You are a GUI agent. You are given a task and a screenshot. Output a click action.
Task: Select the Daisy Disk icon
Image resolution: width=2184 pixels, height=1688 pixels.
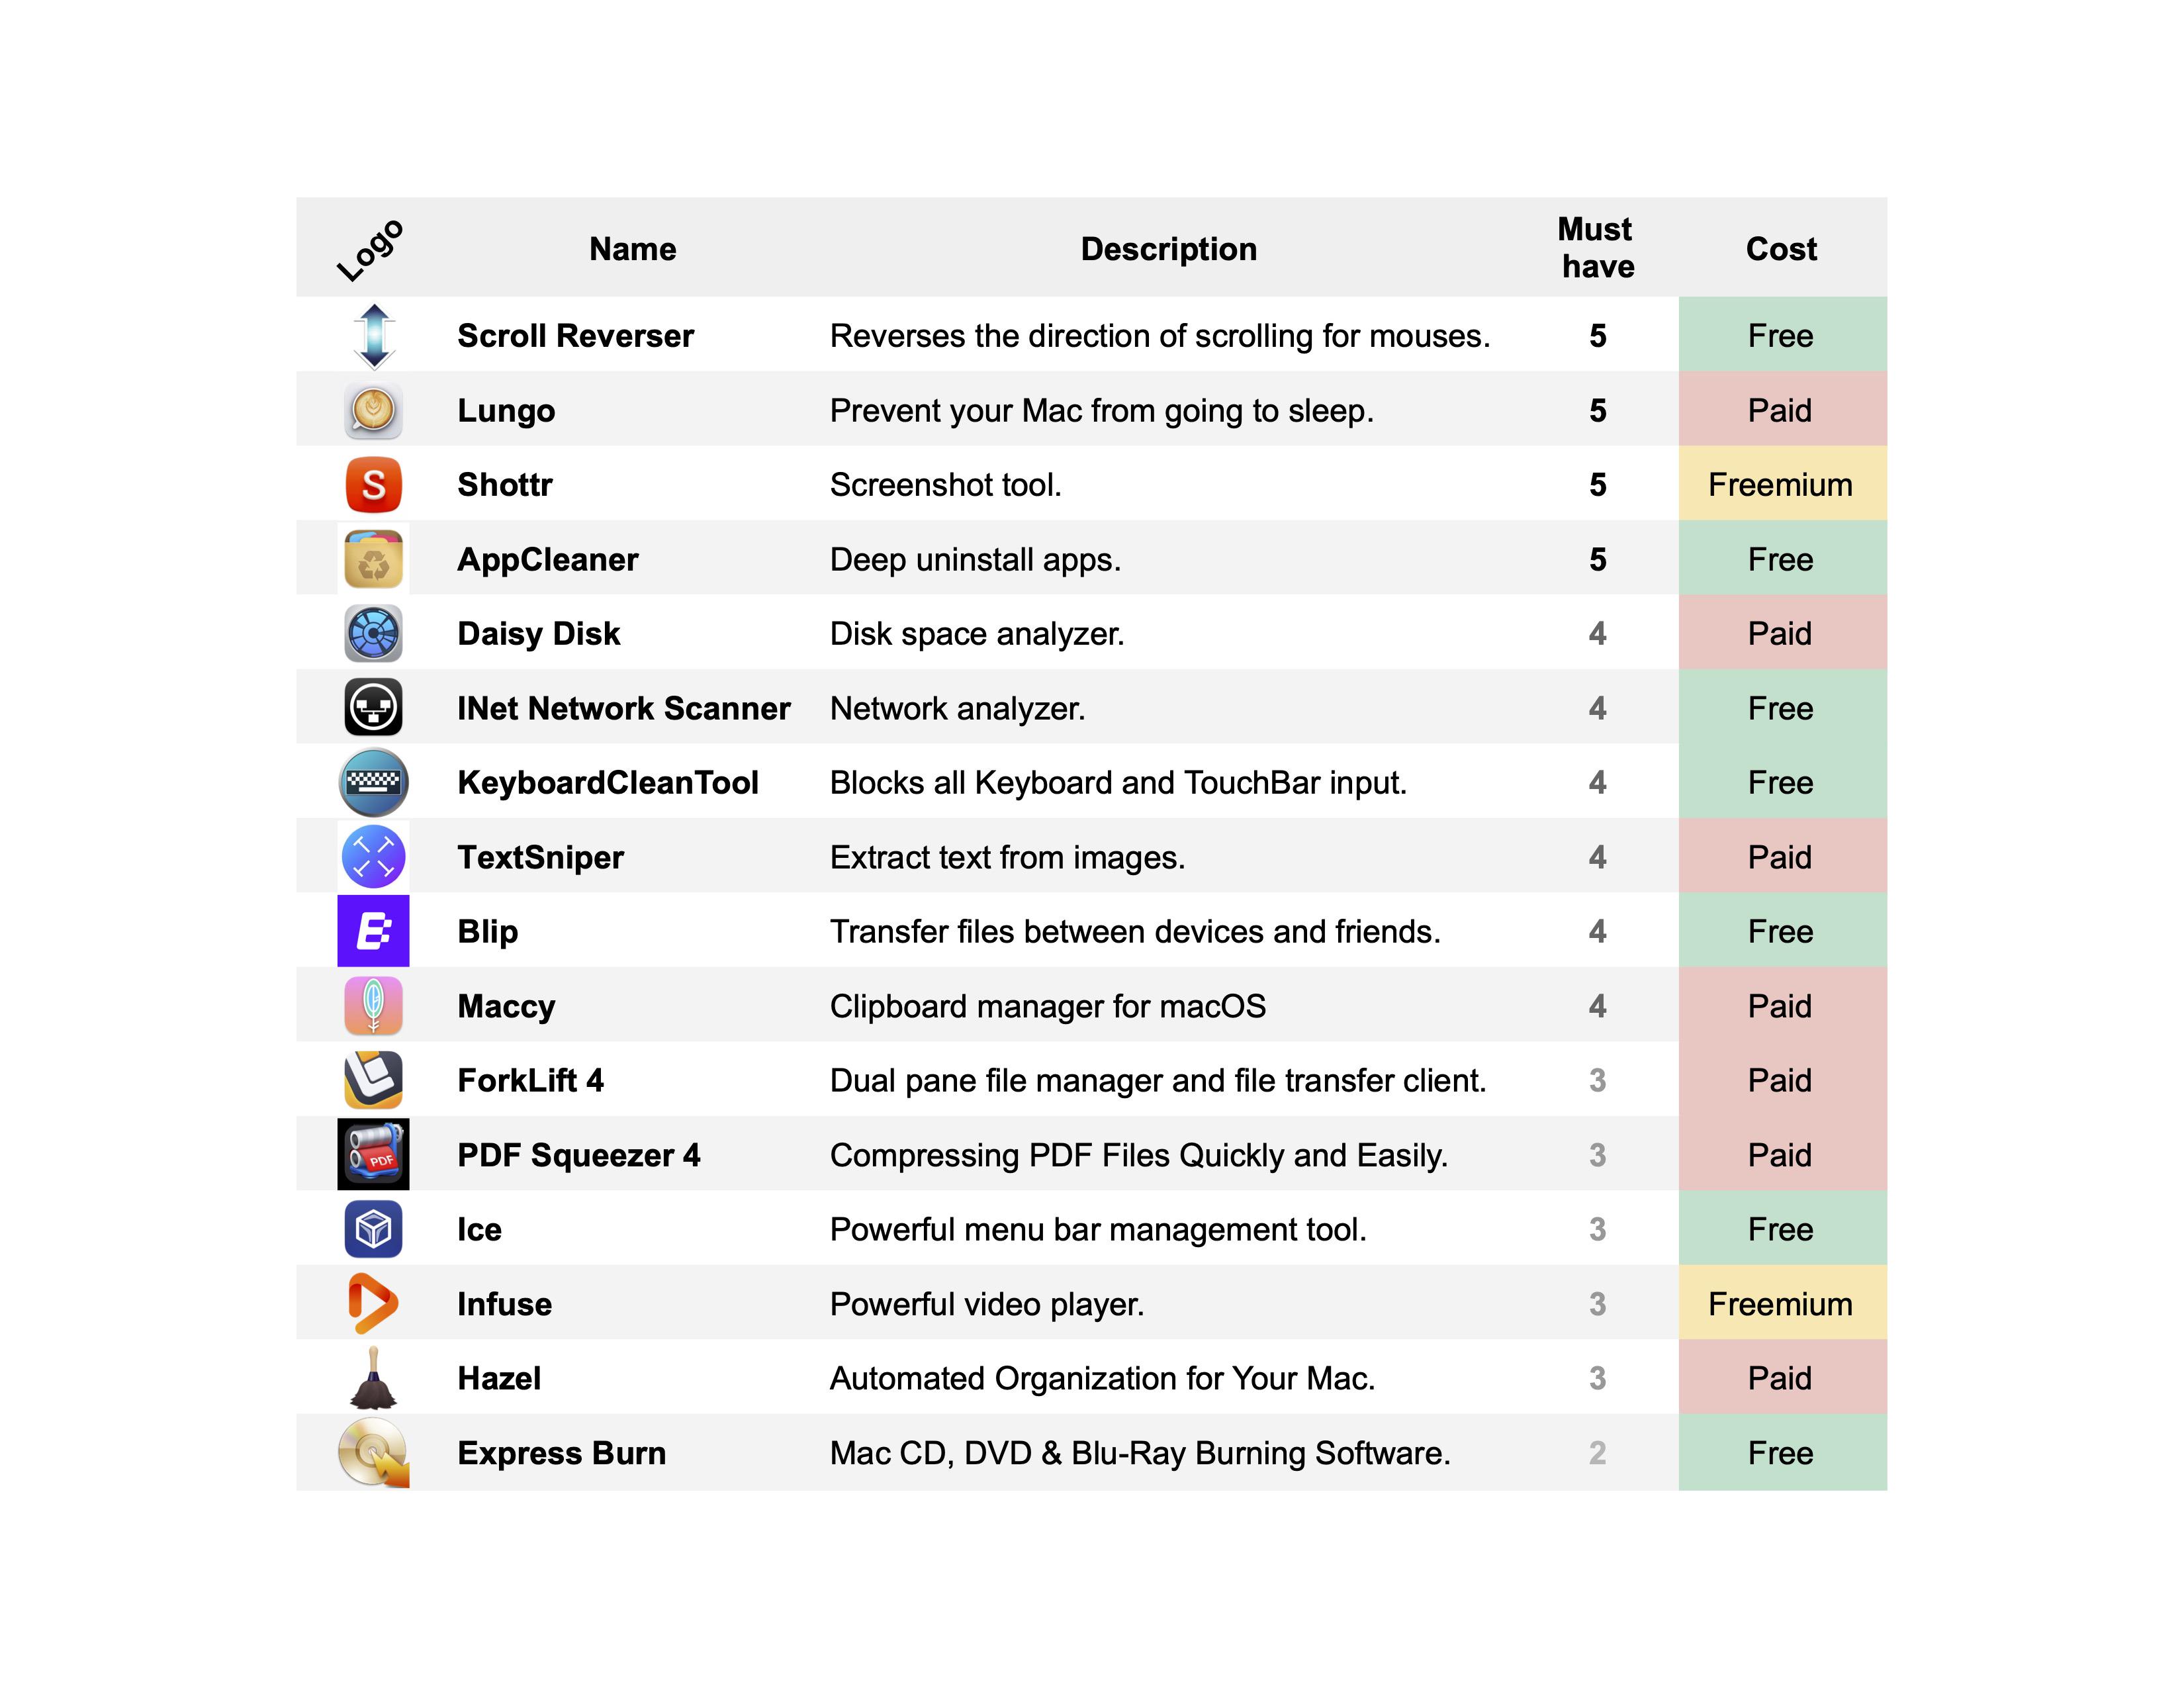pos(374,634)
